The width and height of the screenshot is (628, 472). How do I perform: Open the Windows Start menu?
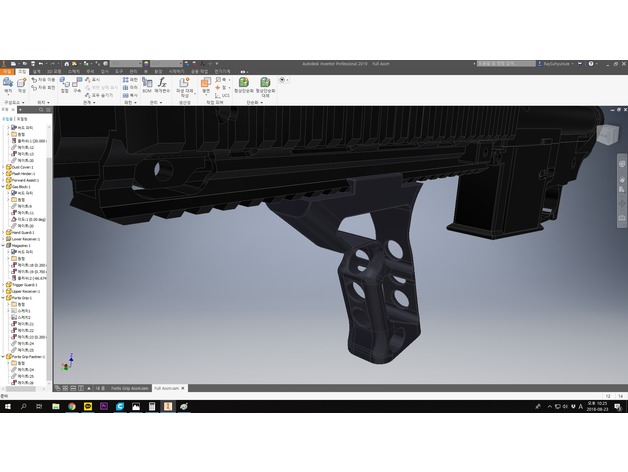pos(8,407)
